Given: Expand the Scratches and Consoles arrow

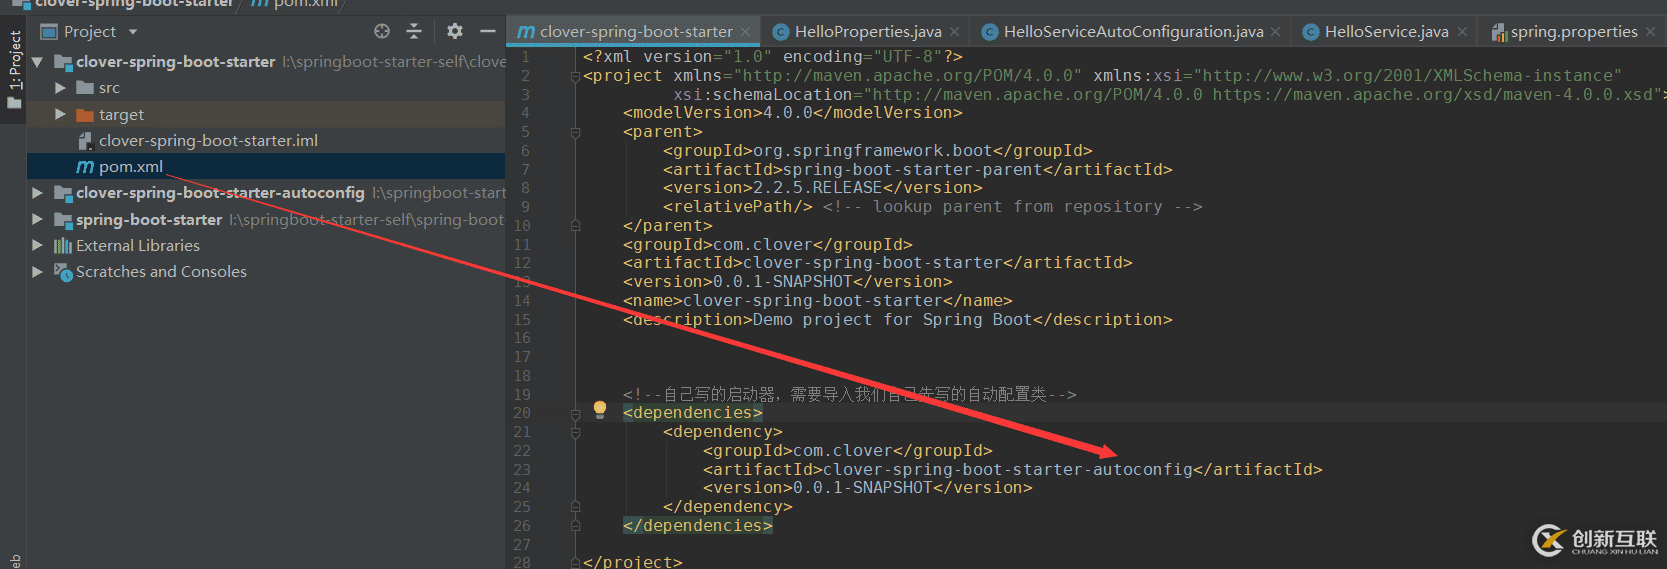Looking at the screenshot, I should coord(37,271).
